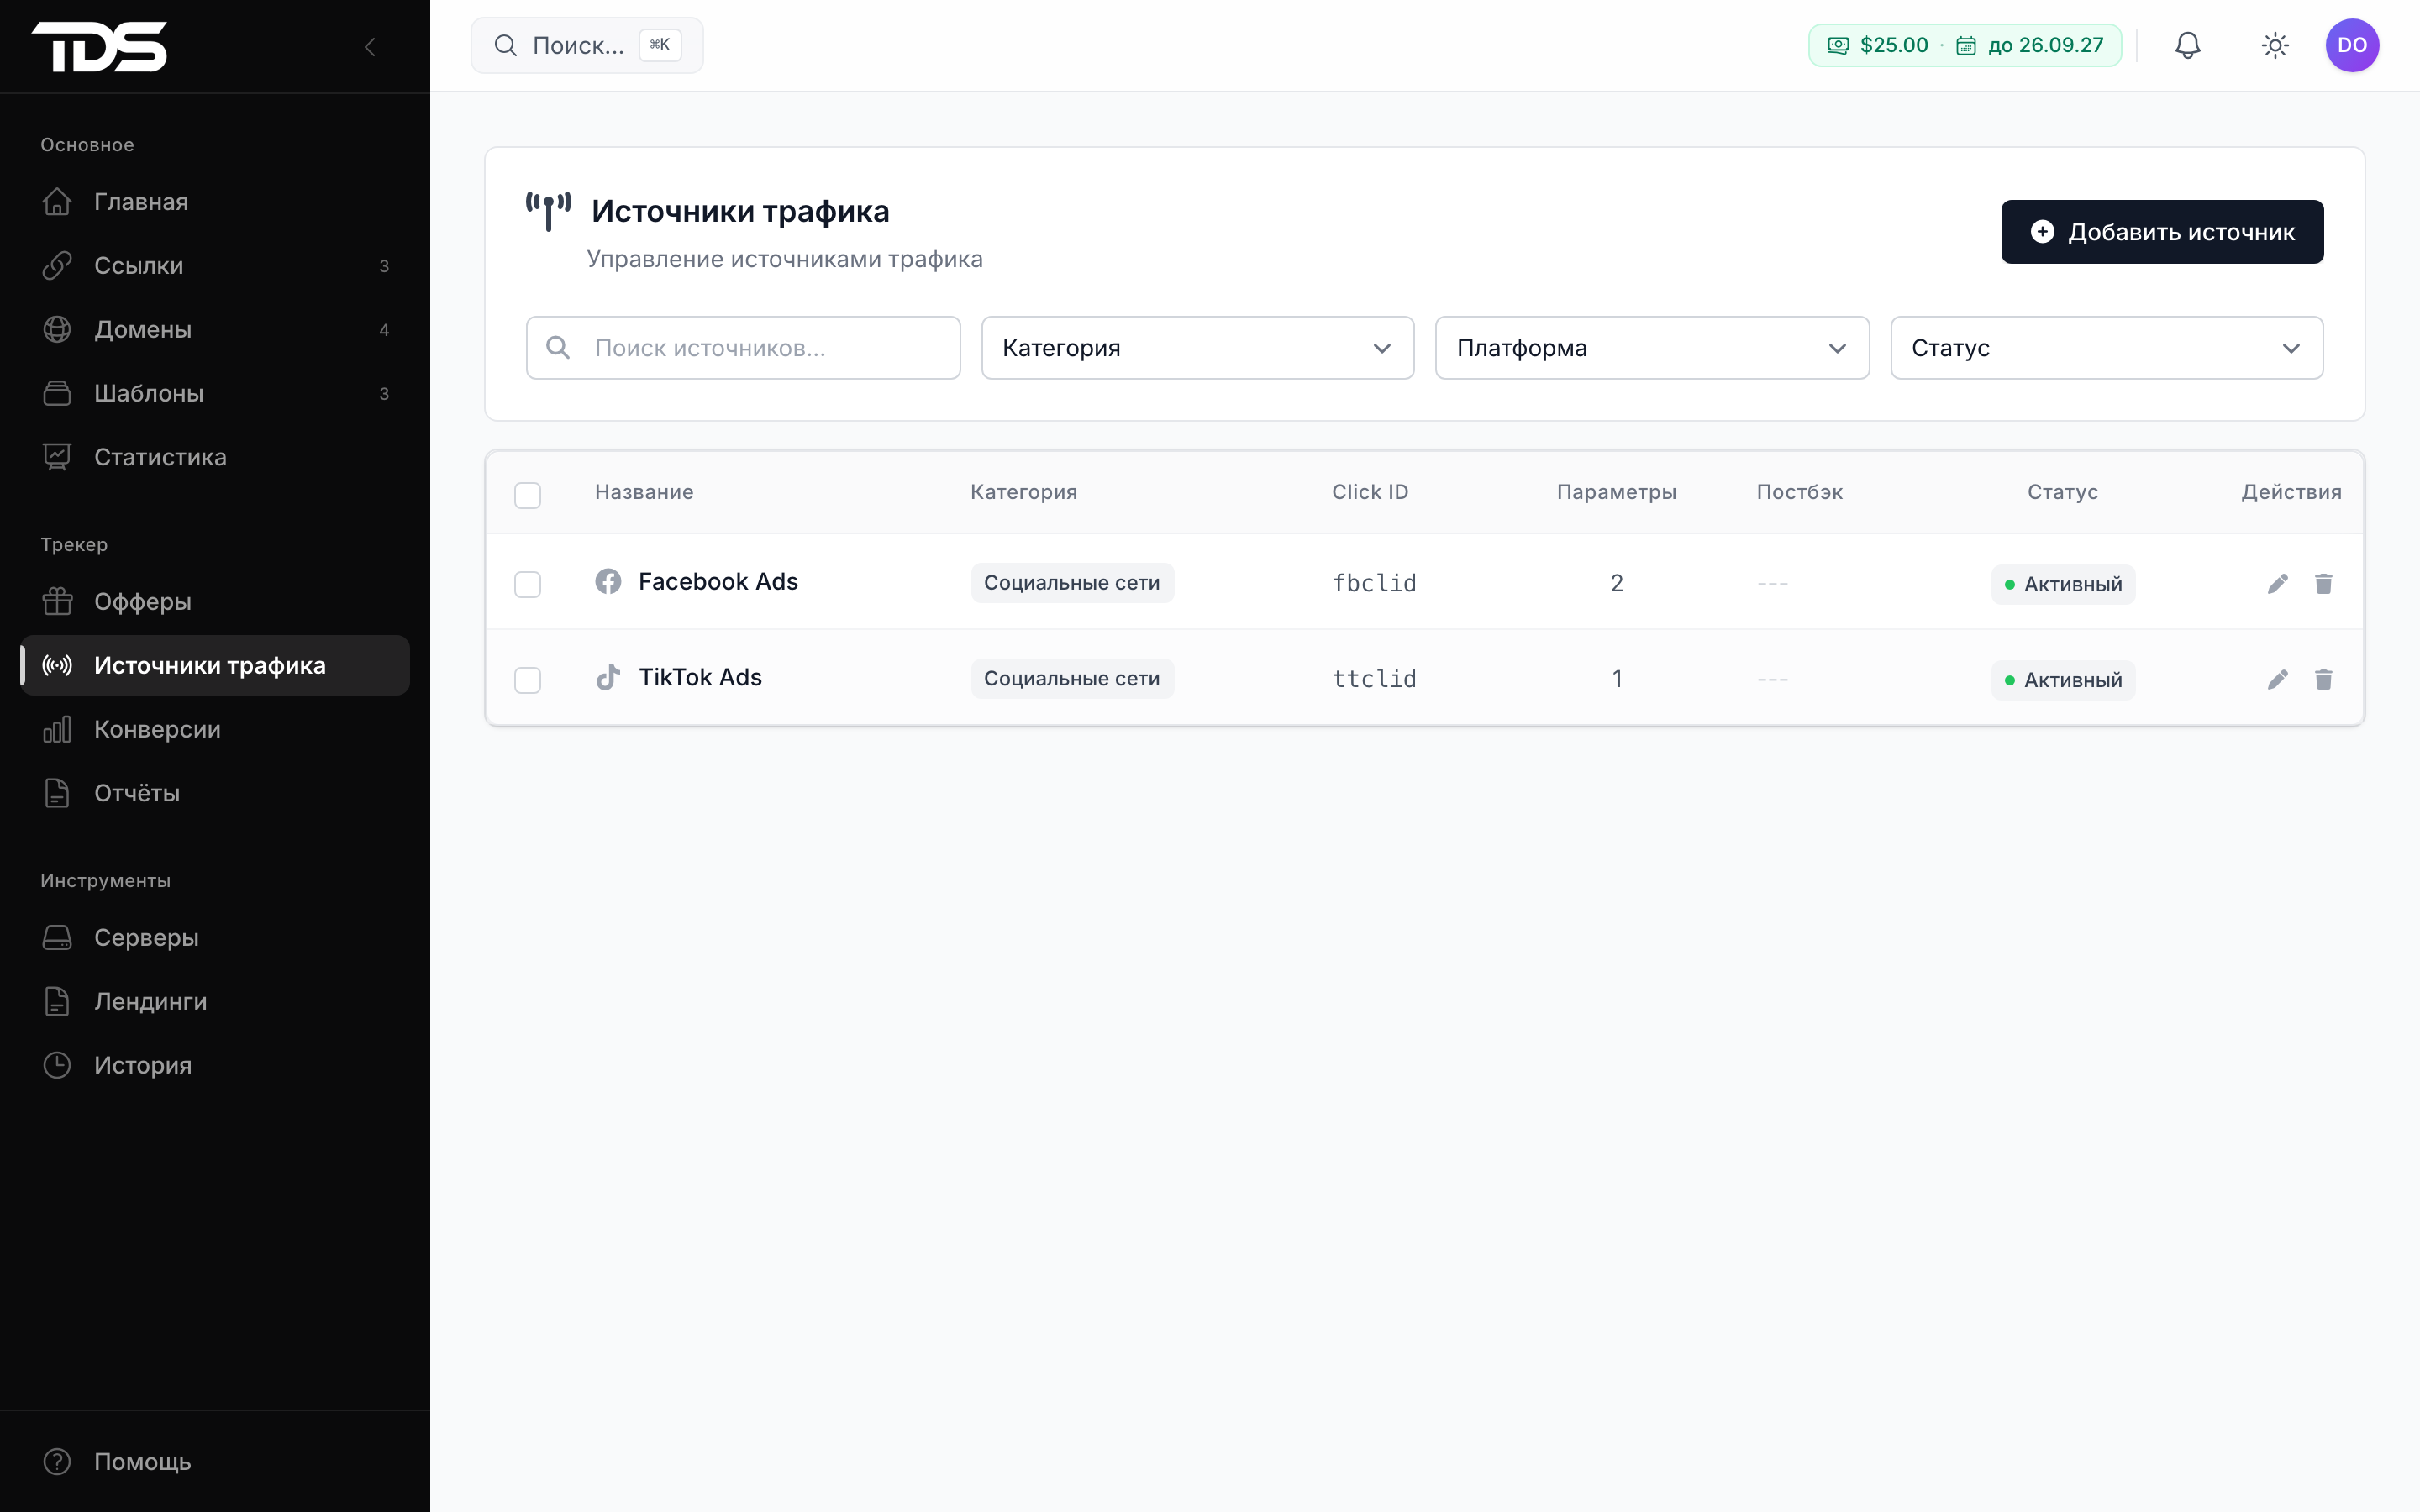Image resolution: width=2420 pixels, height=1512 pixels.
Task: Click the TDS logo
Action: pos(99,46)
